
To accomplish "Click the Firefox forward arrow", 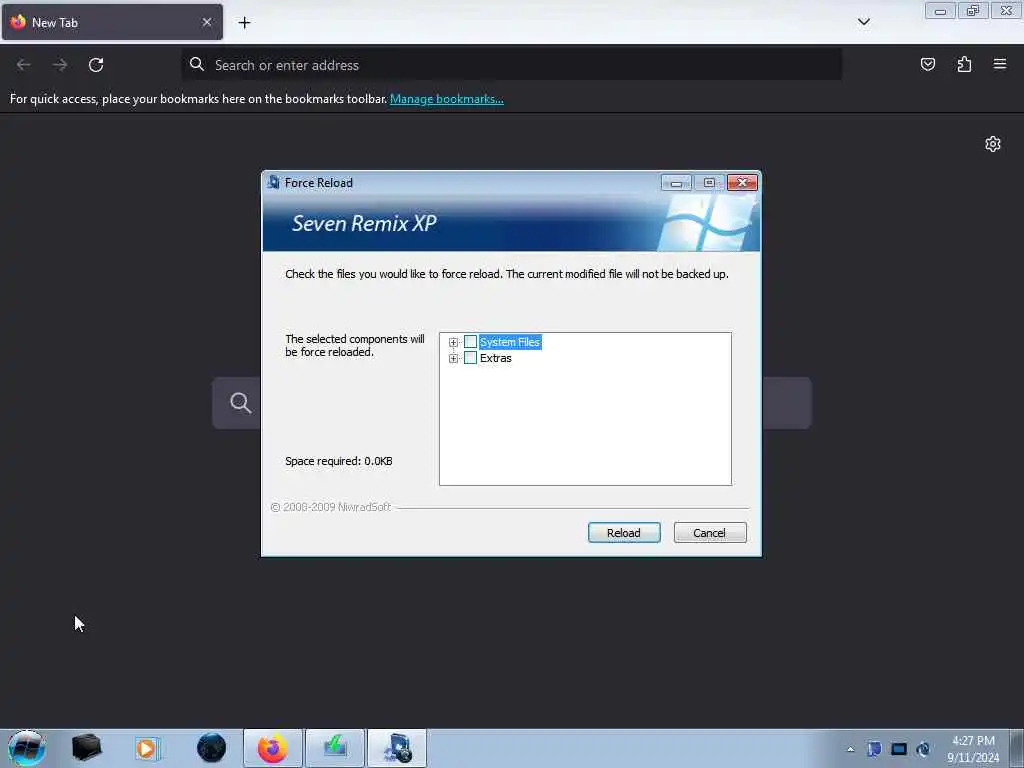I will (x=60, y=65).
